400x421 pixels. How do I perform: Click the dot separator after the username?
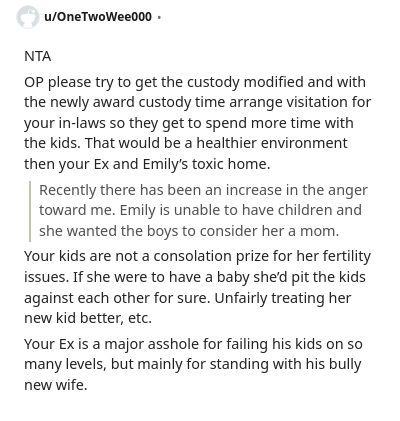pos(159,17)
